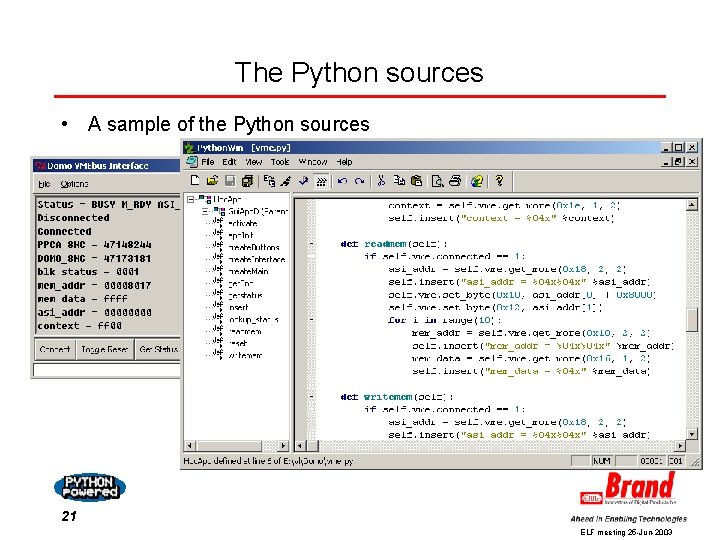Click the Cut scissors icon
The height and width of the screenshot is (540, 720).
click(381, 181)
